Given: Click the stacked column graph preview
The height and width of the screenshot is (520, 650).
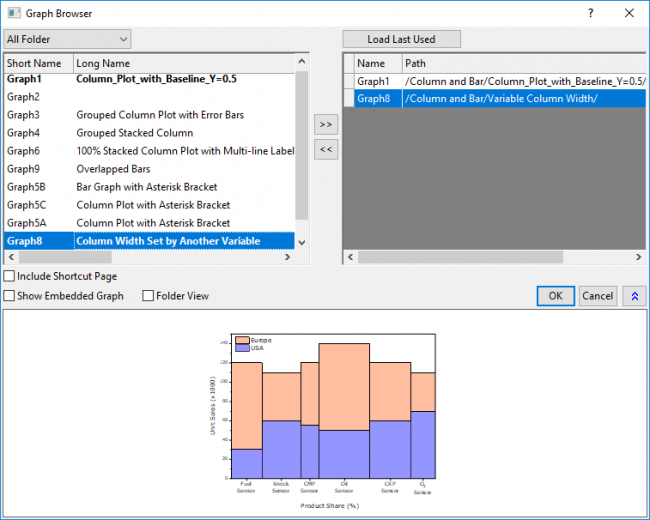Looking at the screenshot, I should 324,412.
